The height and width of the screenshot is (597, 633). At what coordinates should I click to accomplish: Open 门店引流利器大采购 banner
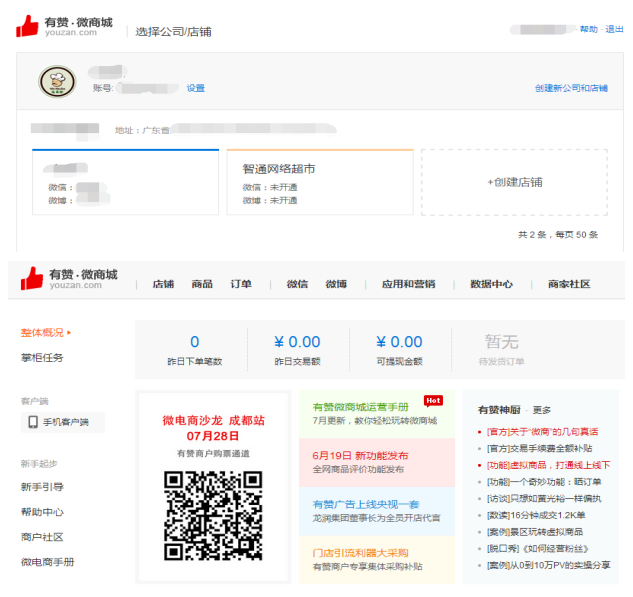(376, 559)
